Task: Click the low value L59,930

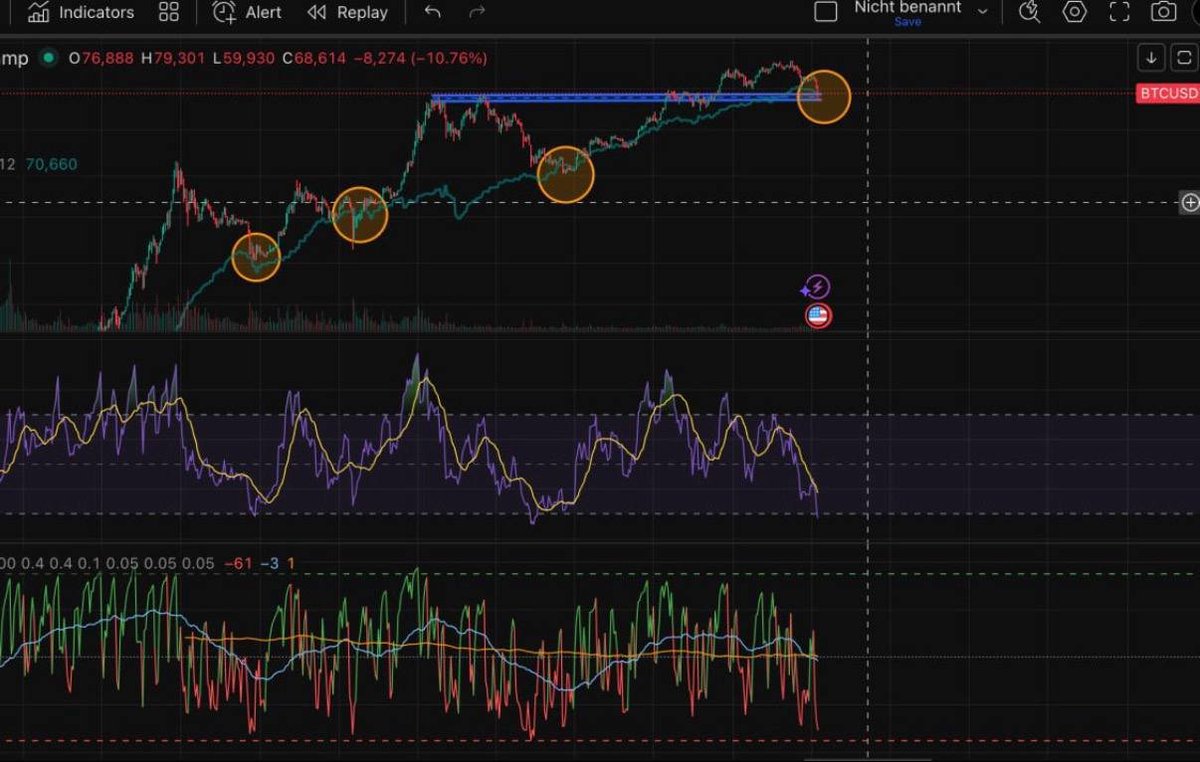Action: pyautogui.click(x=244, y=59)
